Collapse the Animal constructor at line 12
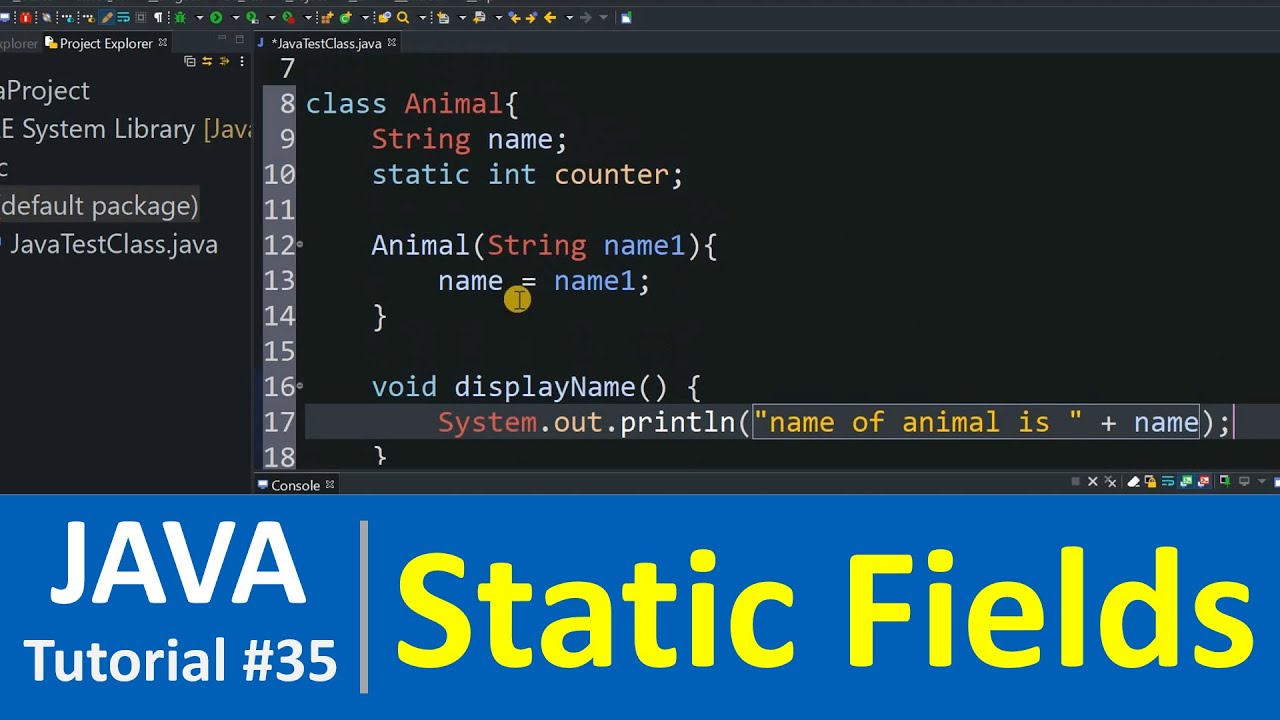Viewport: 1280px width, 720px height. click(300, 244)
